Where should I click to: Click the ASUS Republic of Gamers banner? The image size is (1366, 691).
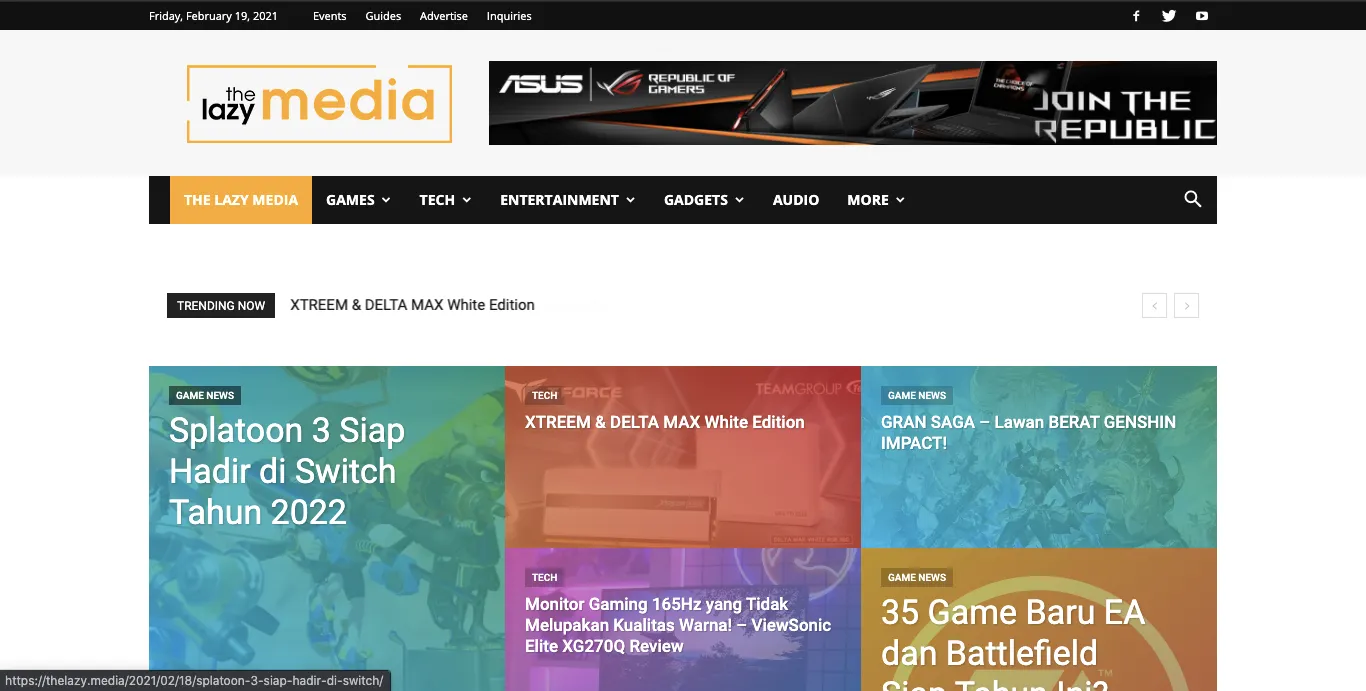click(852, 103)
